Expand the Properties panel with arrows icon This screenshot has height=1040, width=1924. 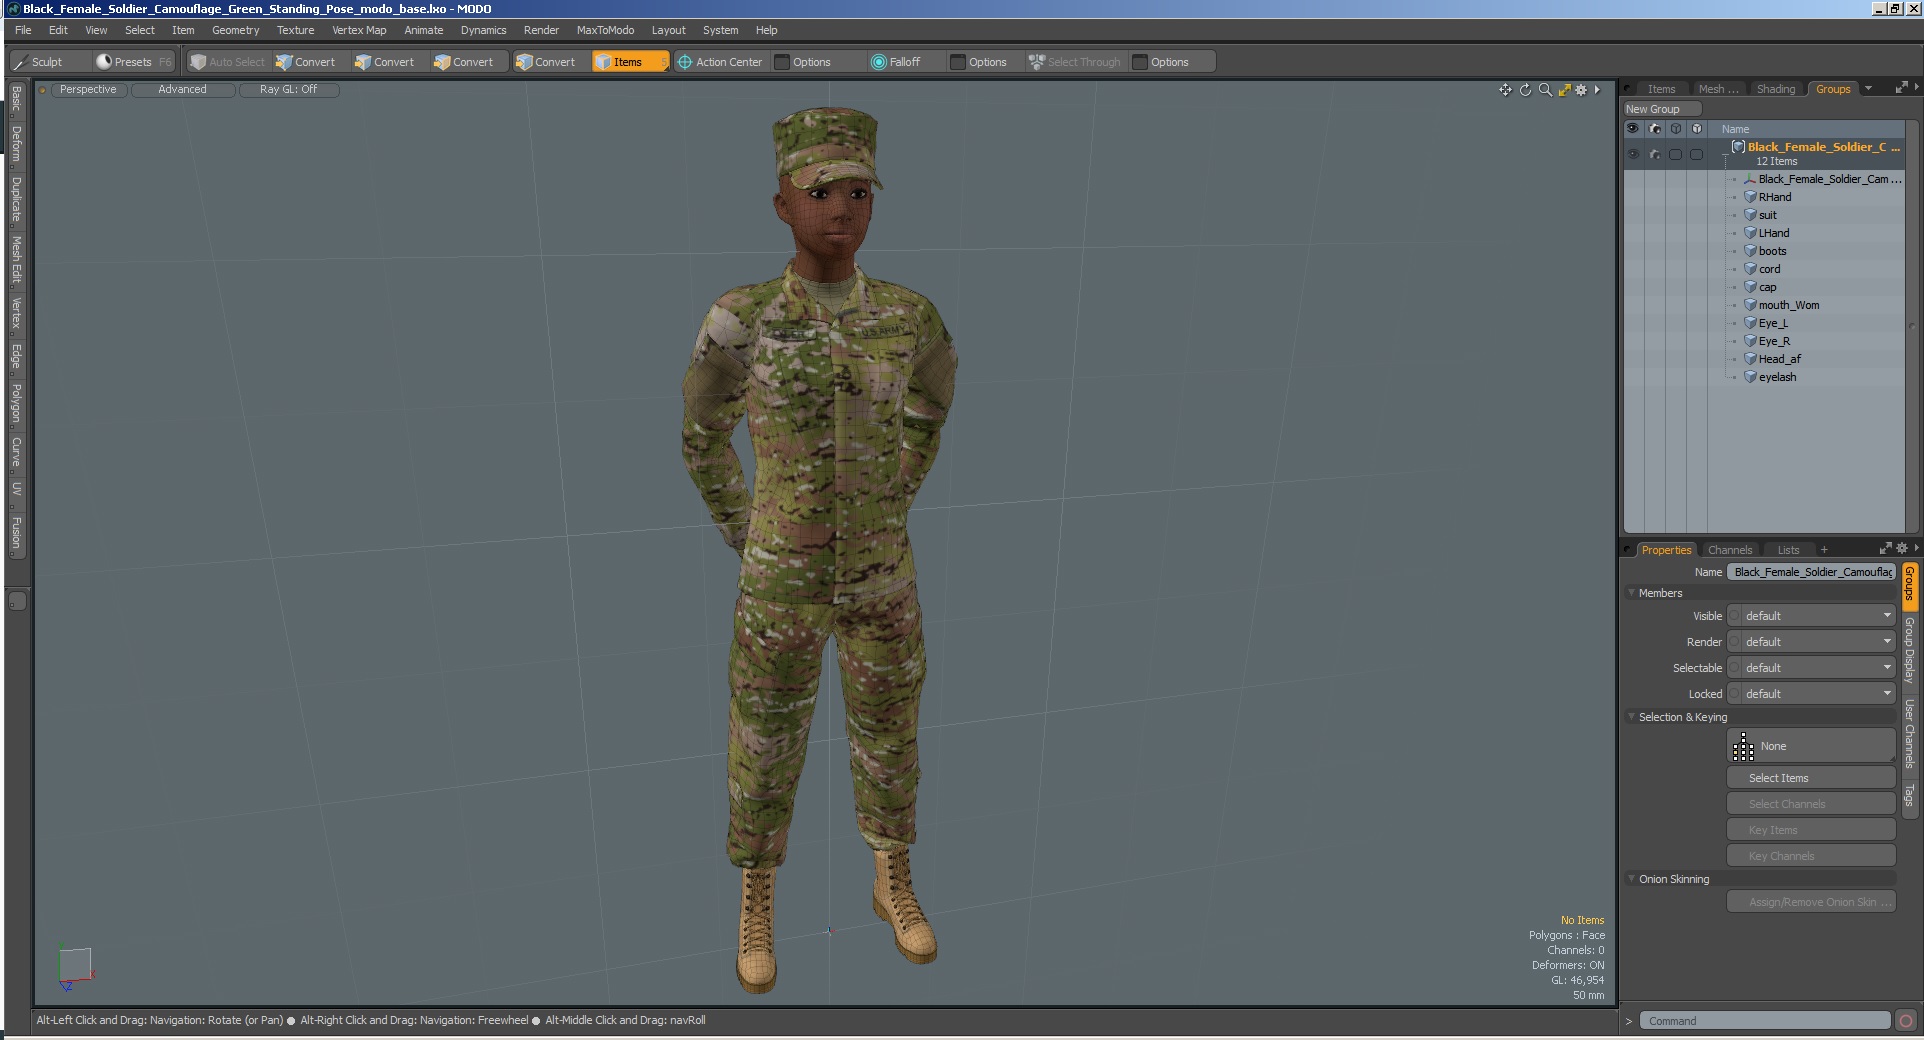(1885, 549)
